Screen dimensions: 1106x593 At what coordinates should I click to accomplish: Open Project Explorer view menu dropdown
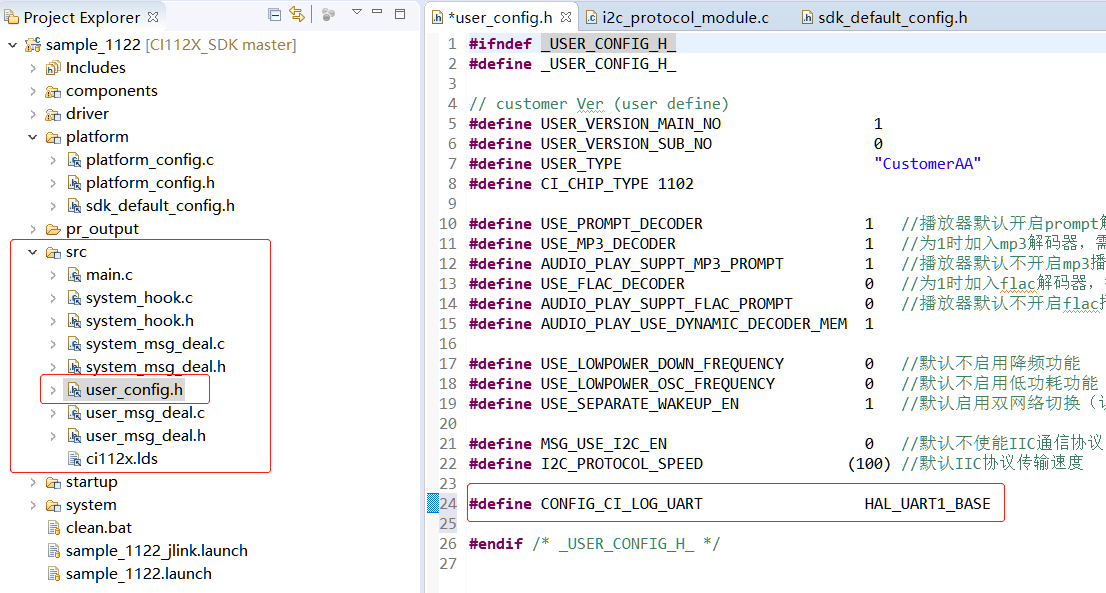(x=357, y=12)
